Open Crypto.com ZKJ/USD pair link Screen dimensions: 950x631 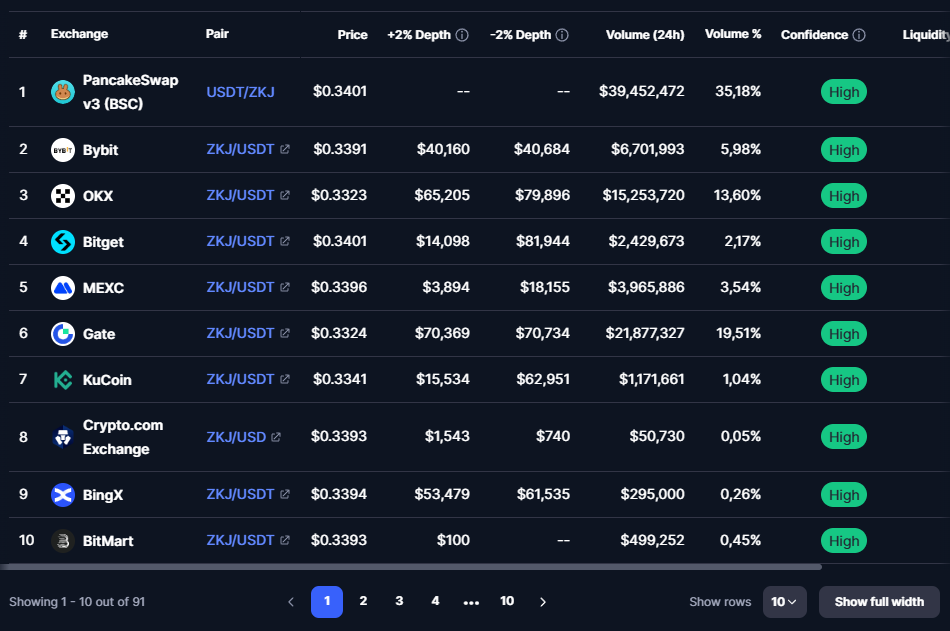point(236,437)
